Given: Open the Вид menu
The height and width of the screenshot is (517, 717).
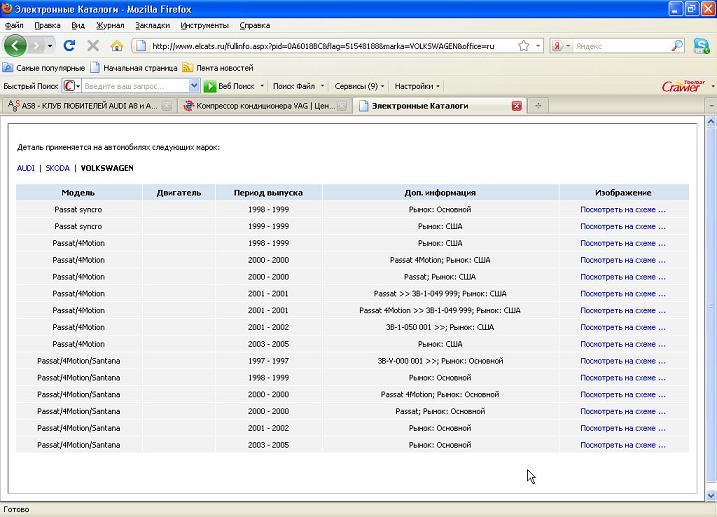Looking at the screenshot, I should pyautogui.click(x=78, y=26).
